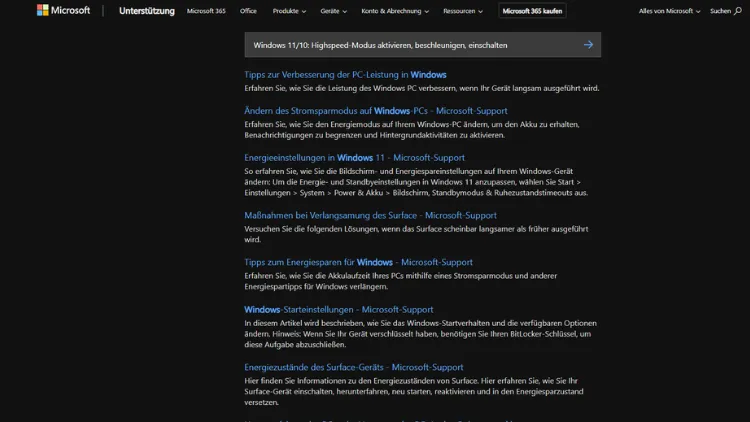Viewport: 750px width, 422px height.
Task: Open the Office menu item
Action: pos(248,11)
